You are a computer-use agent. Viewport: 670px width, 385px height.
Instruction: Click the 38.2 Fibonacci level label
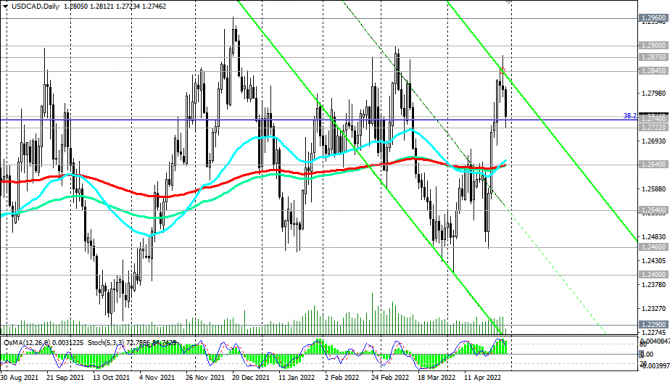point(630,116)
